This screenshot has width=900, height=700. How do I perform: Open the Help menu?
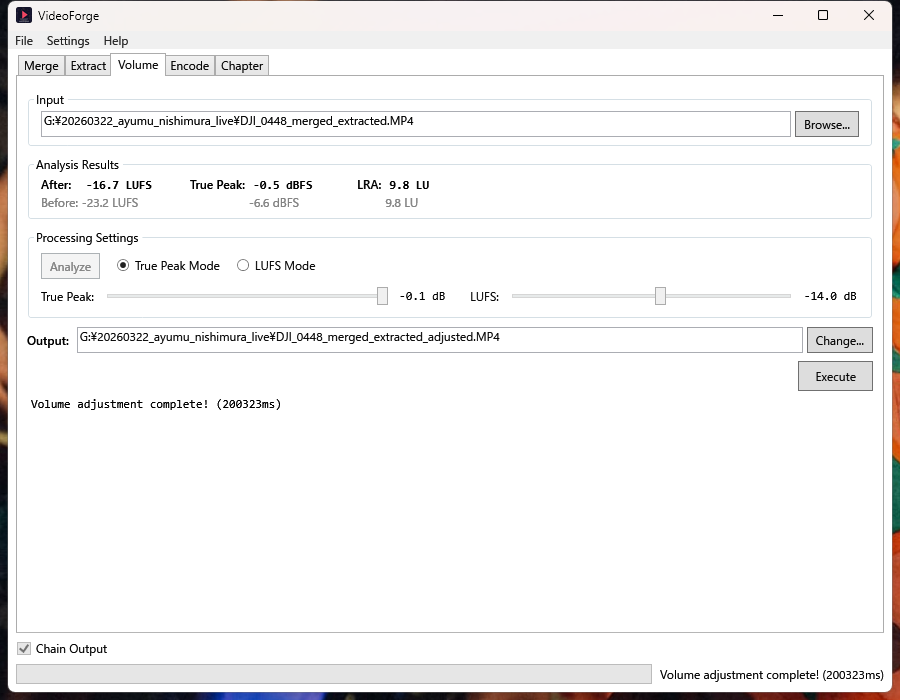tap(116, 41)
